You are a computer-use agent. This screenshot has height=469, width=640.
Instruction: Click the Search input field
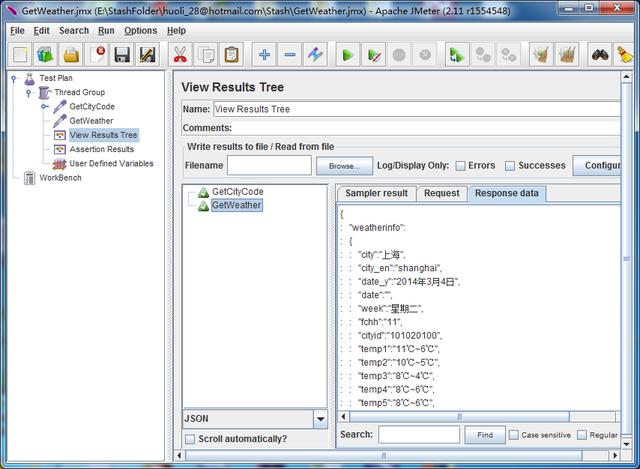(419, 435)
